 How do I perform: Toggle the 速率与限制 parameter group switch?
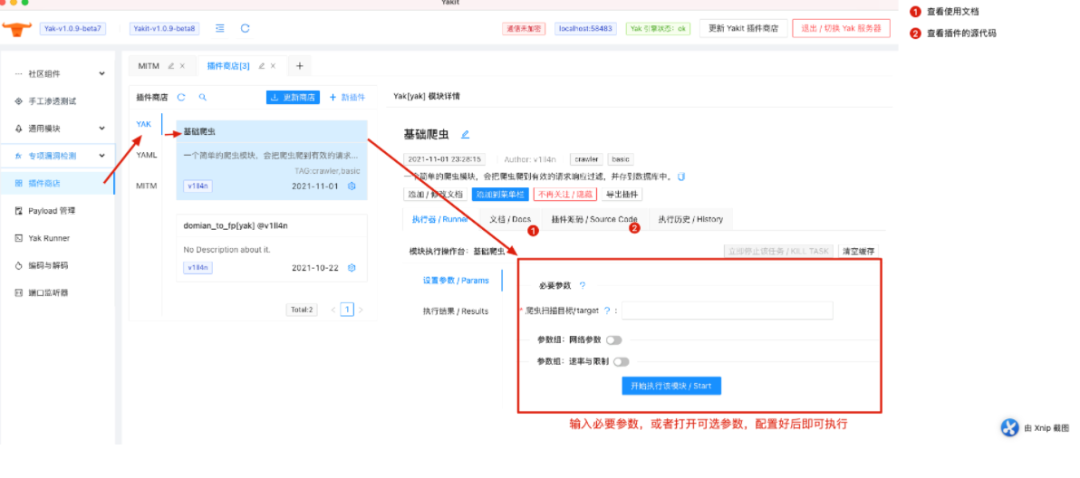[621, 362]
